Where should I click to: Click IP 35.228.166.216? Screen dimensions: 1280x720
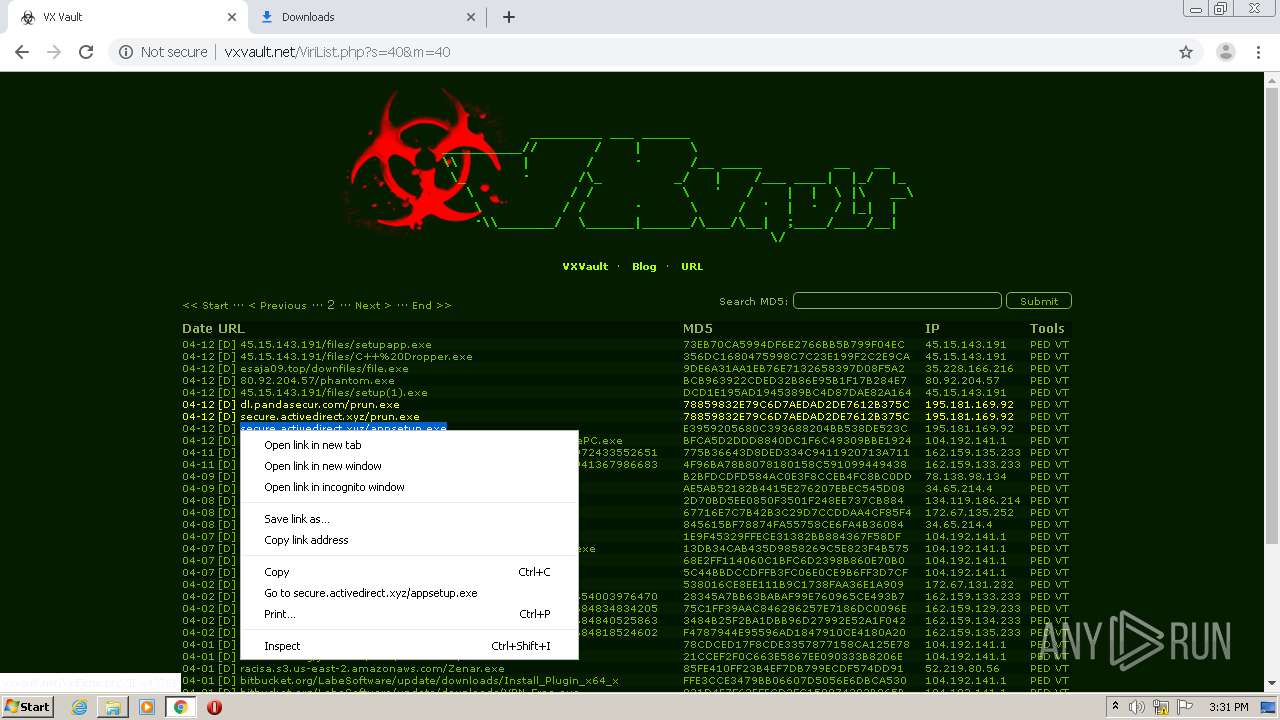[969, 369]
